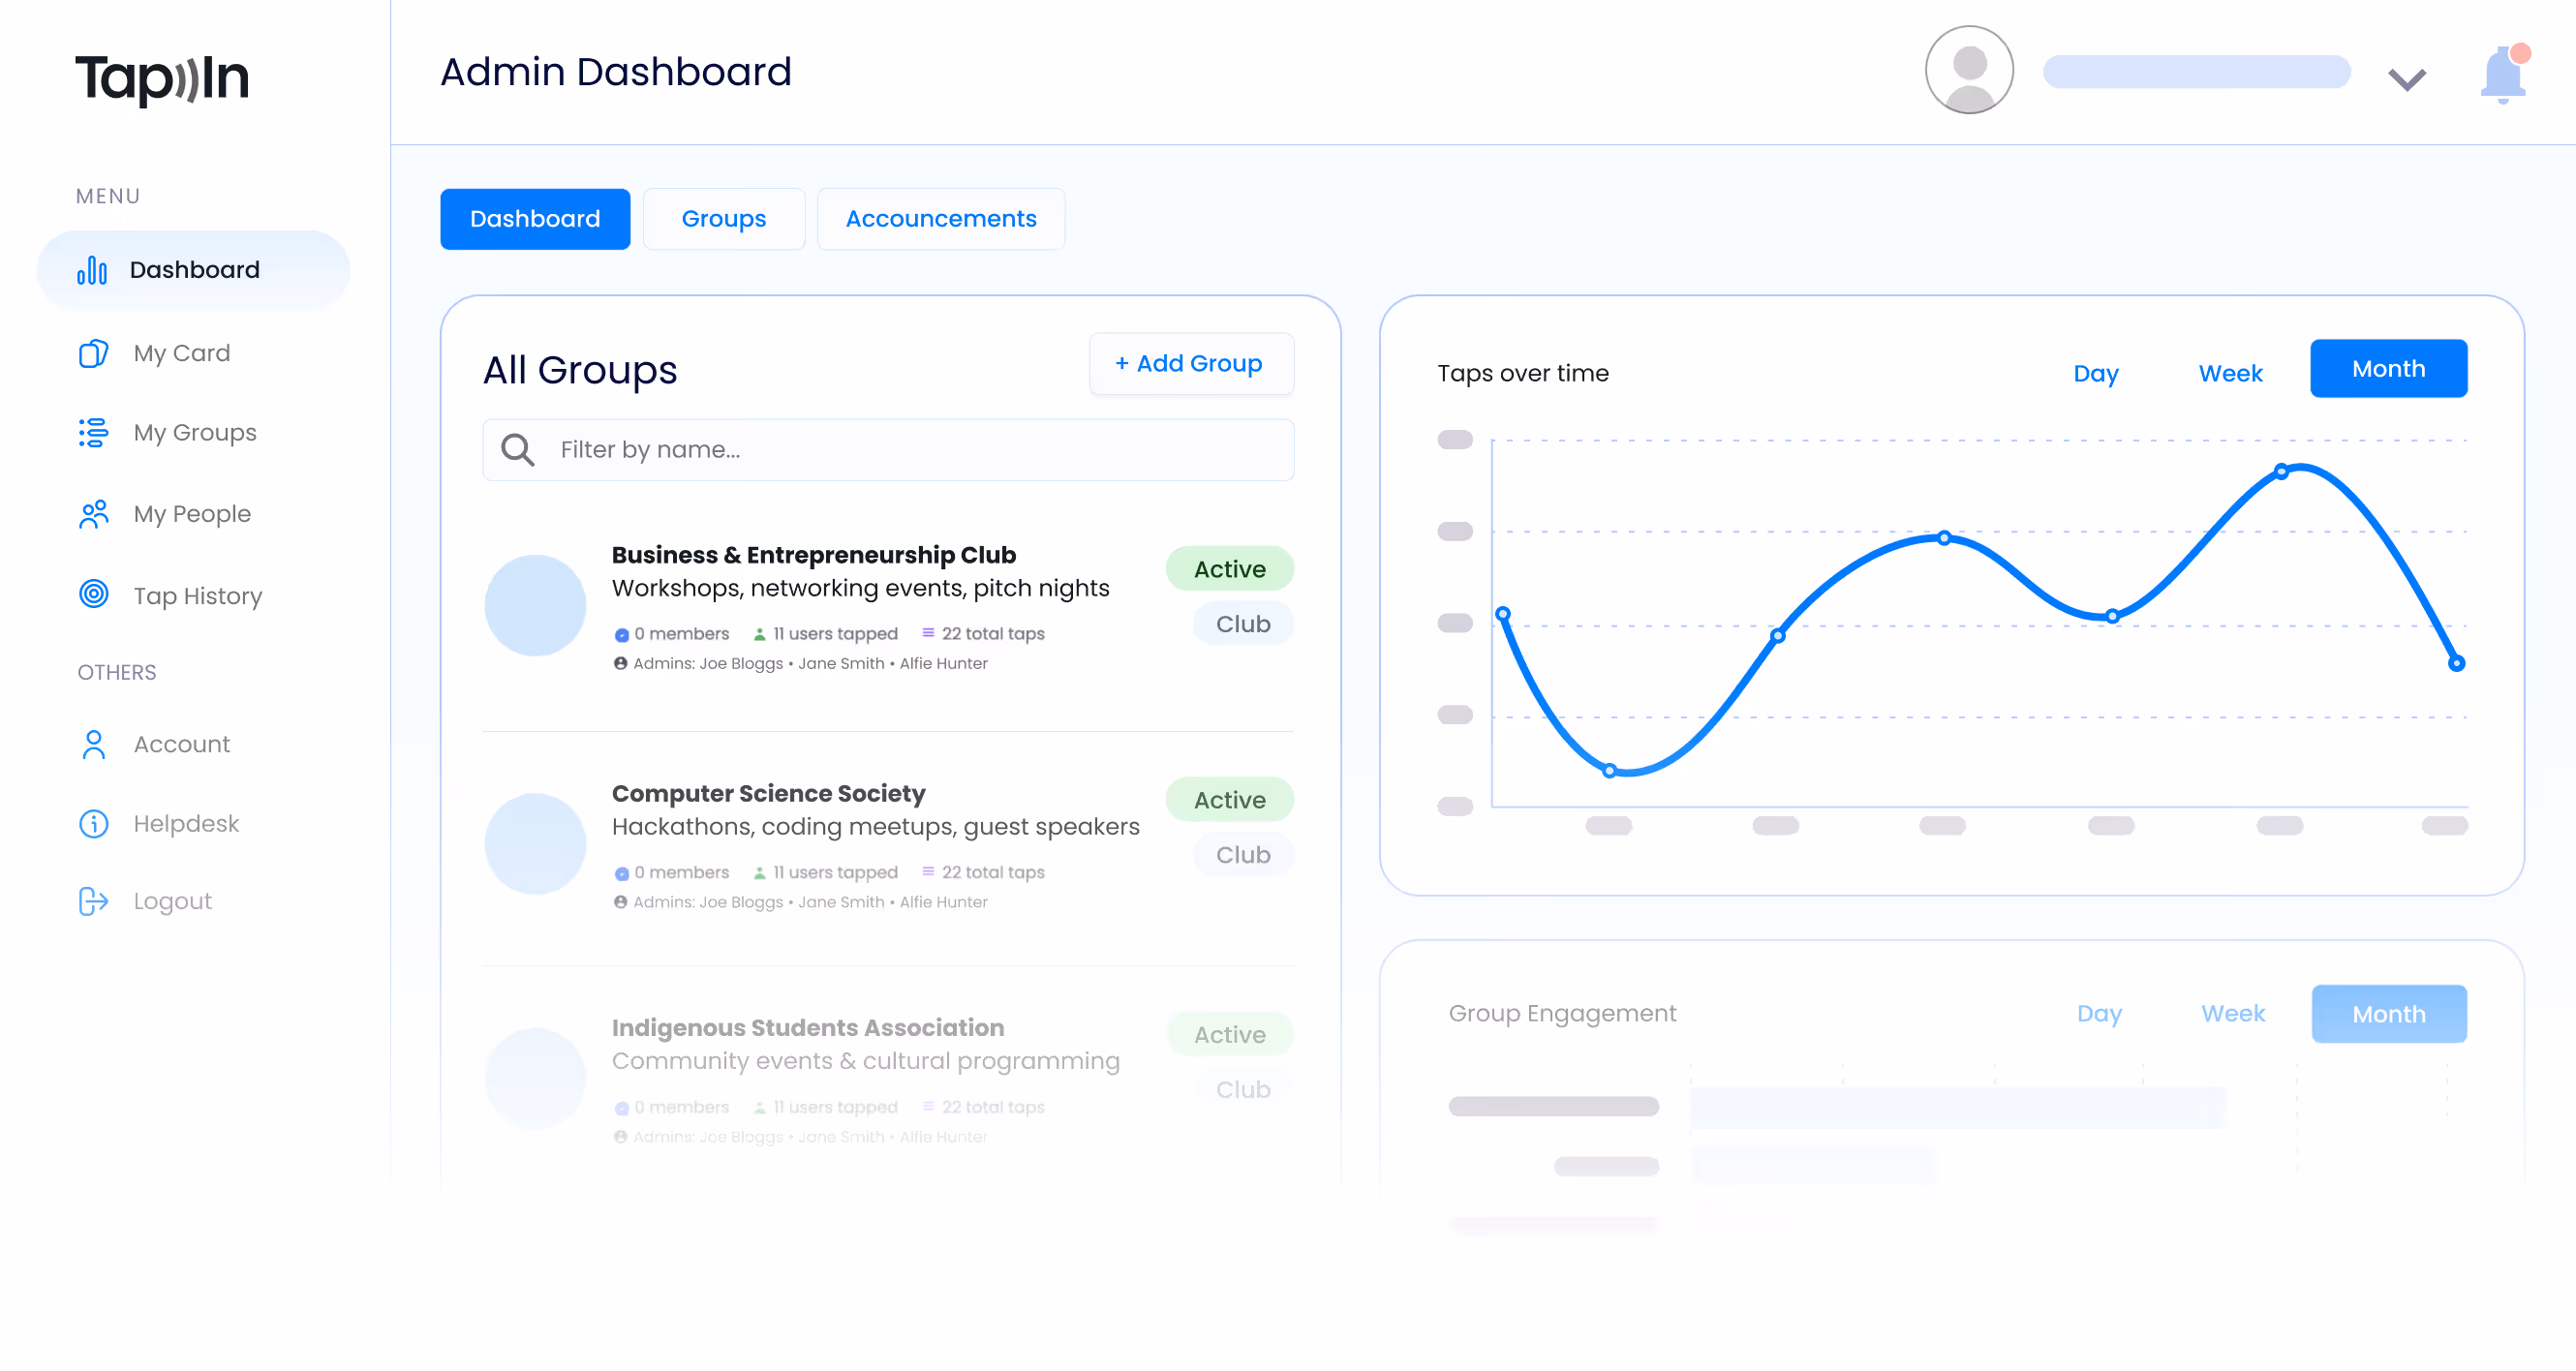The height and width of the screenshot is (1371, 2576).
Task: Switch Taps over time to Week view
Action: 2230,373
